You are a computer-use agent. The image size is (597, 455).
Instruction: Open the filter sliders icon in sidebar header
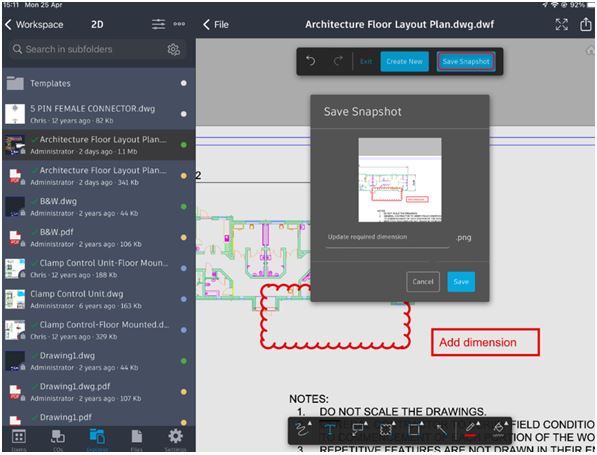tap(158, 24)
